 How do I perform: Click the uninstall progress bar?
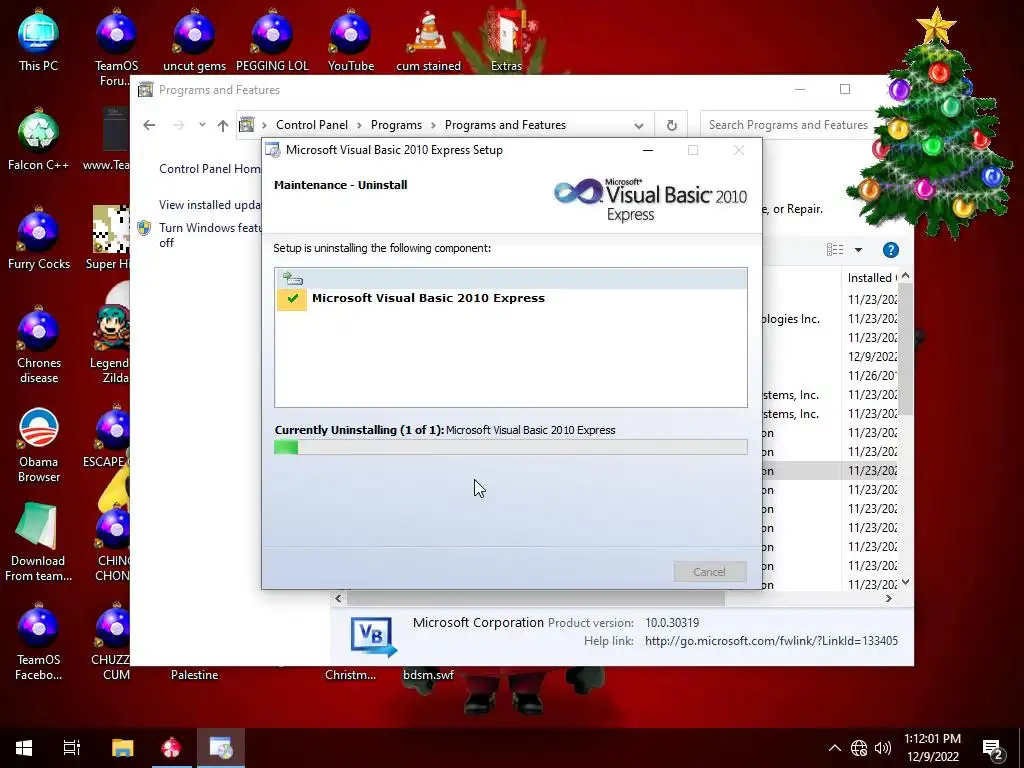511,447
